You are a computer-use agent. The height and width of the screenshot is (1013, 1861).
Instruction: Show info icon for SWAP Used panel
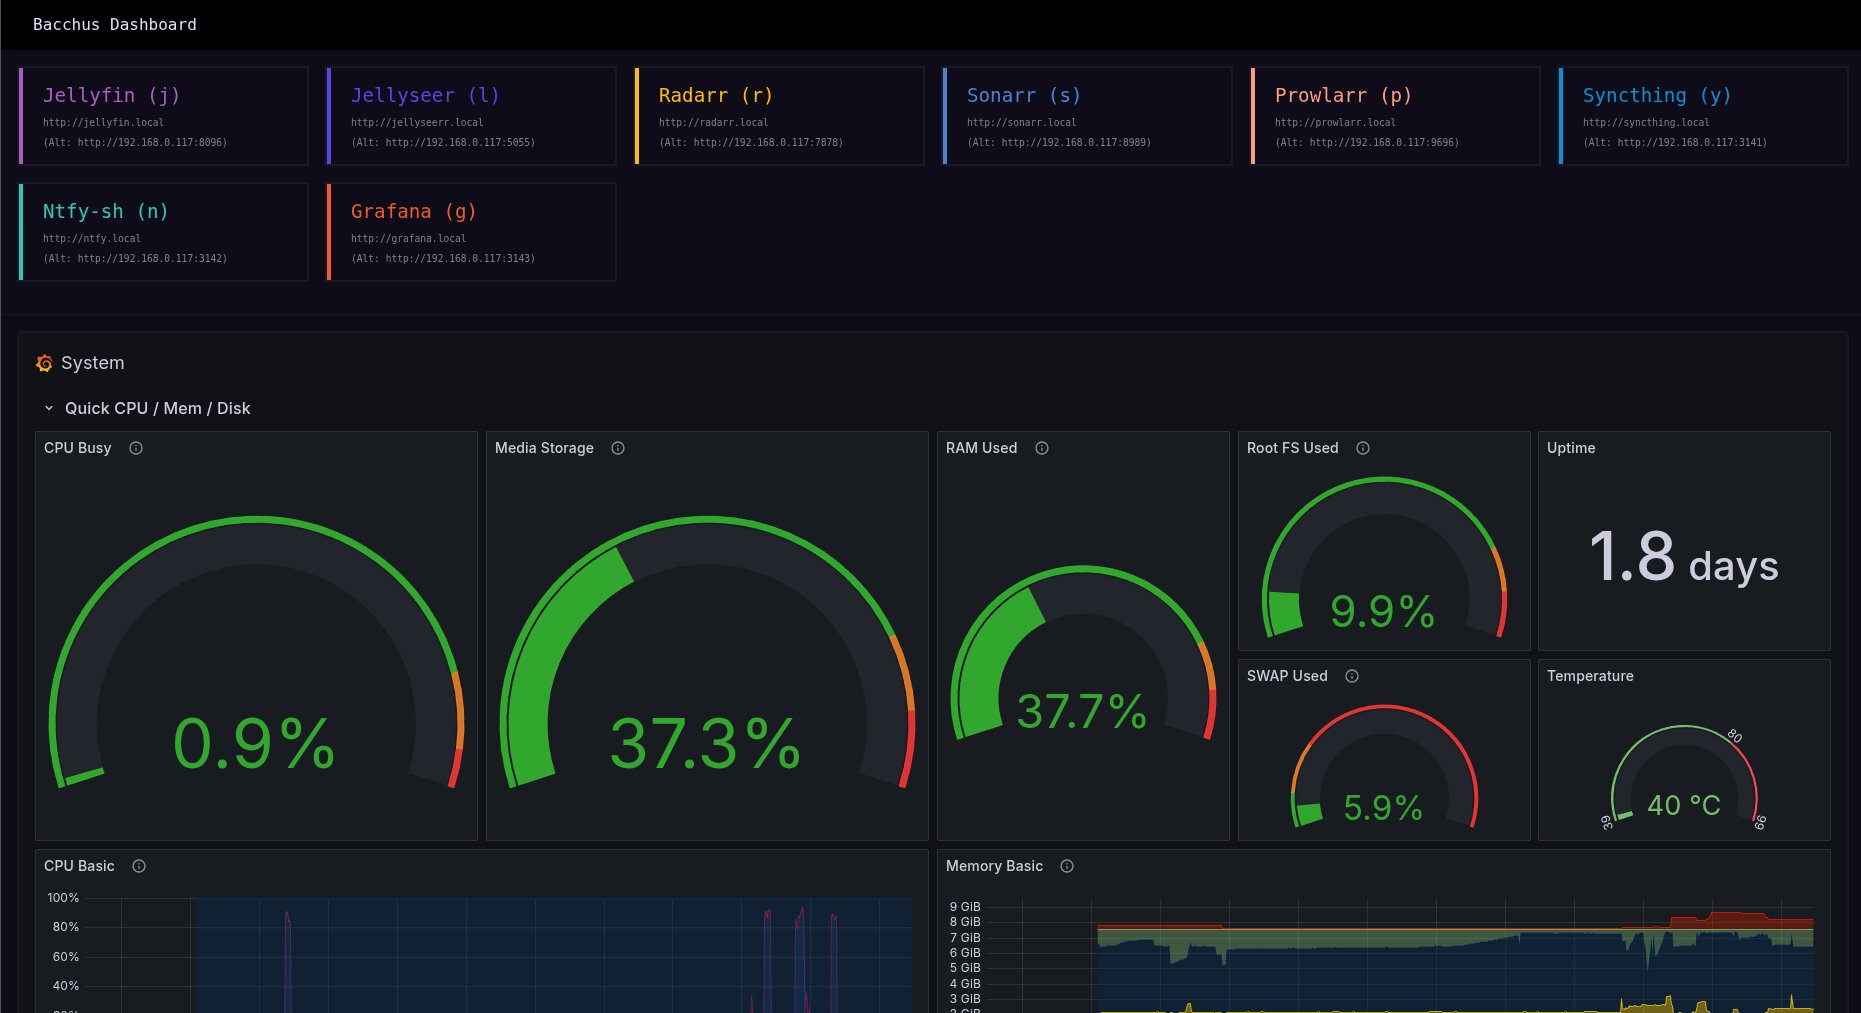[1352, 676]
